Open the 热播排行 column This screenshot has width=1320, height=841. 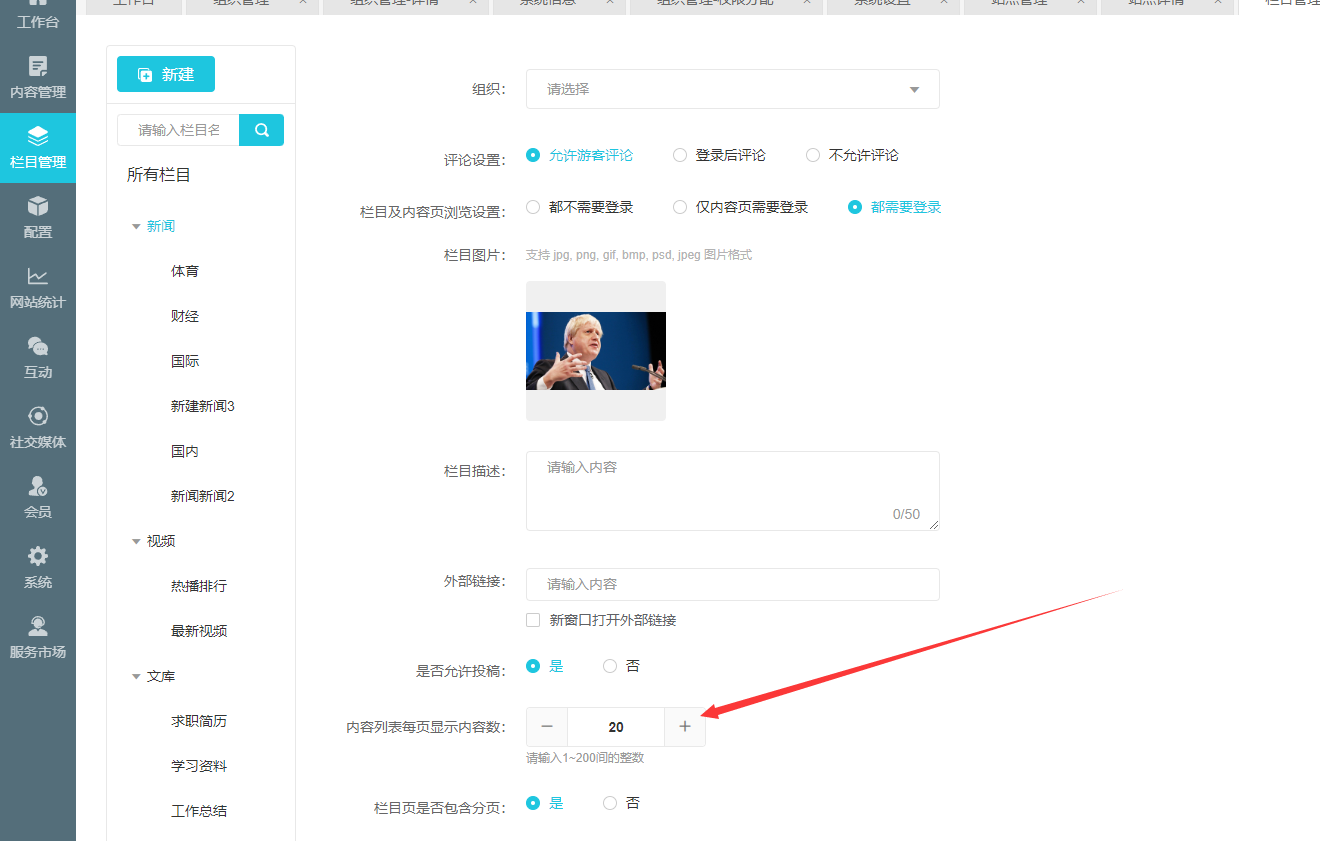[199, 587]
